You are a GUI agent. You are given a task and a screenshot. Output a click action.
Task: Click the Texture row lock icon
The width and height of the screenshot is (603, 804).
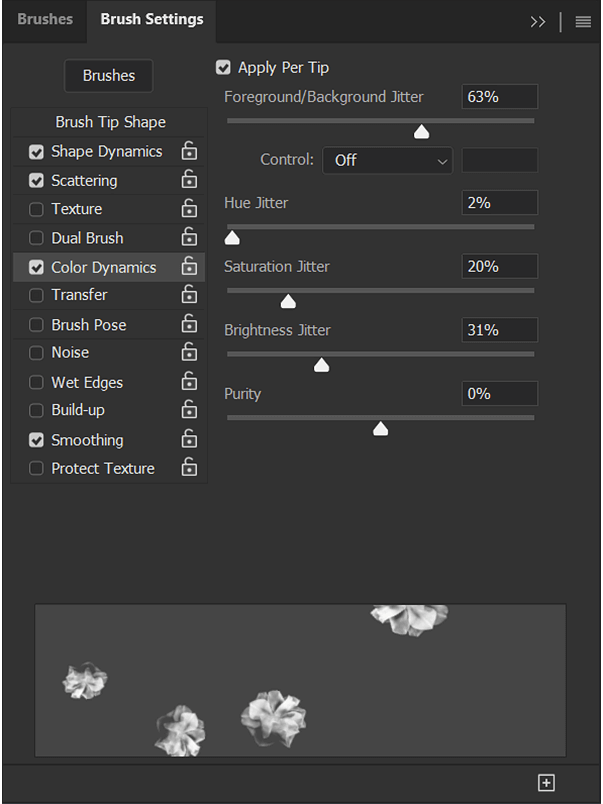(x=188, y=209)
